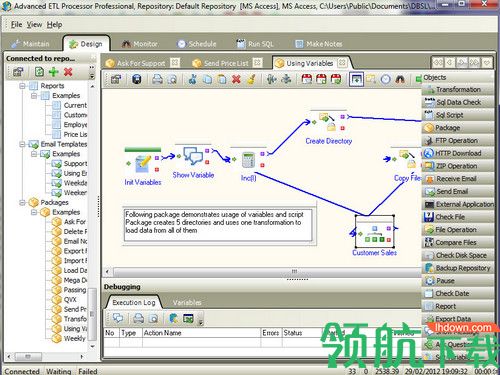Image resolution: width=500 pixels, height=375 pixels.
Task: Switch to the Maintain tab
Action: coord(30,44)
